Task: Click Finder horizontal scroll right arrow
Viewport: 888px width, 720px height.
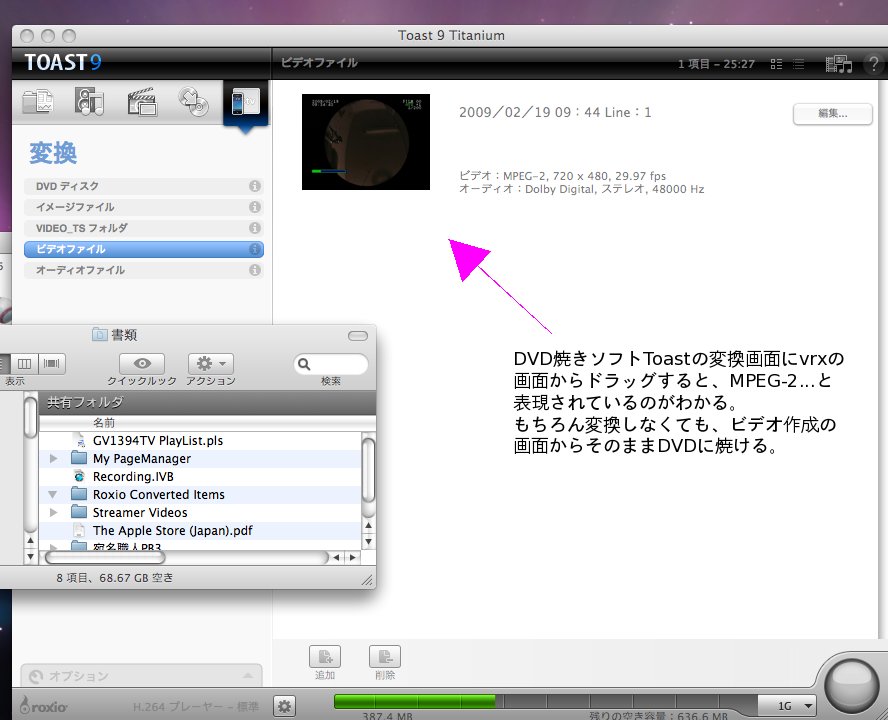Action: pos(353,557)
